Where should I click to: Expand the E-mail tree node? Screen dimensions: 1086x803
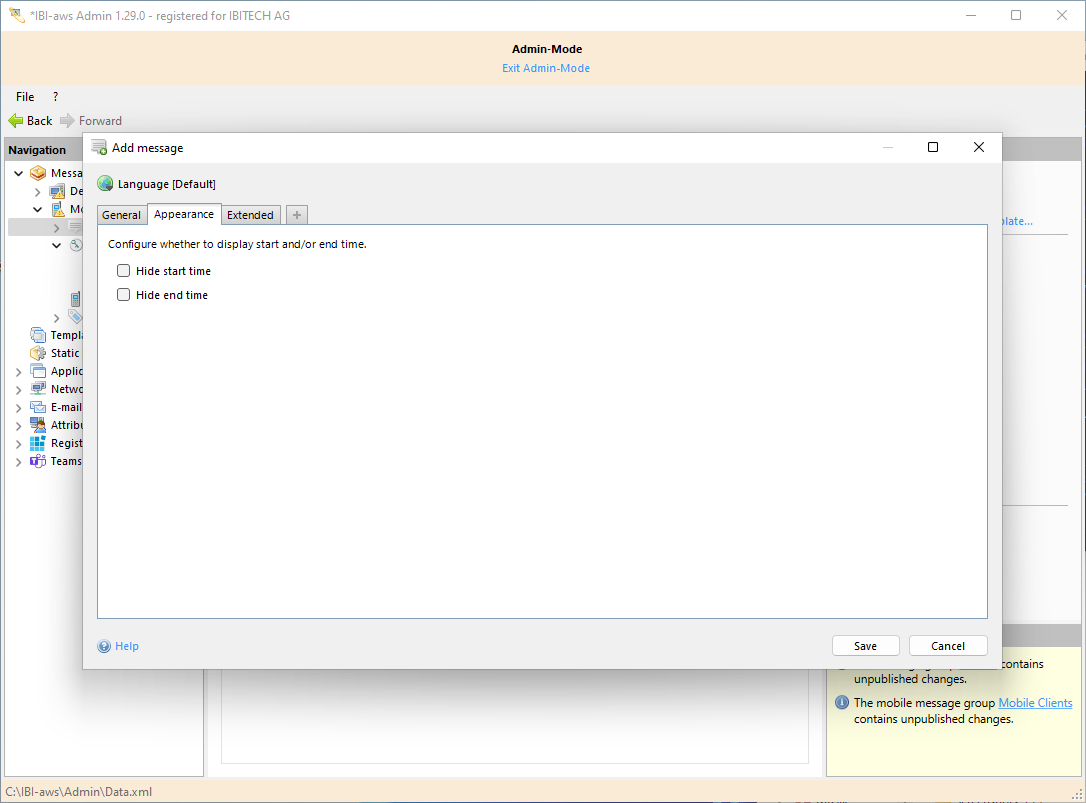19,408
